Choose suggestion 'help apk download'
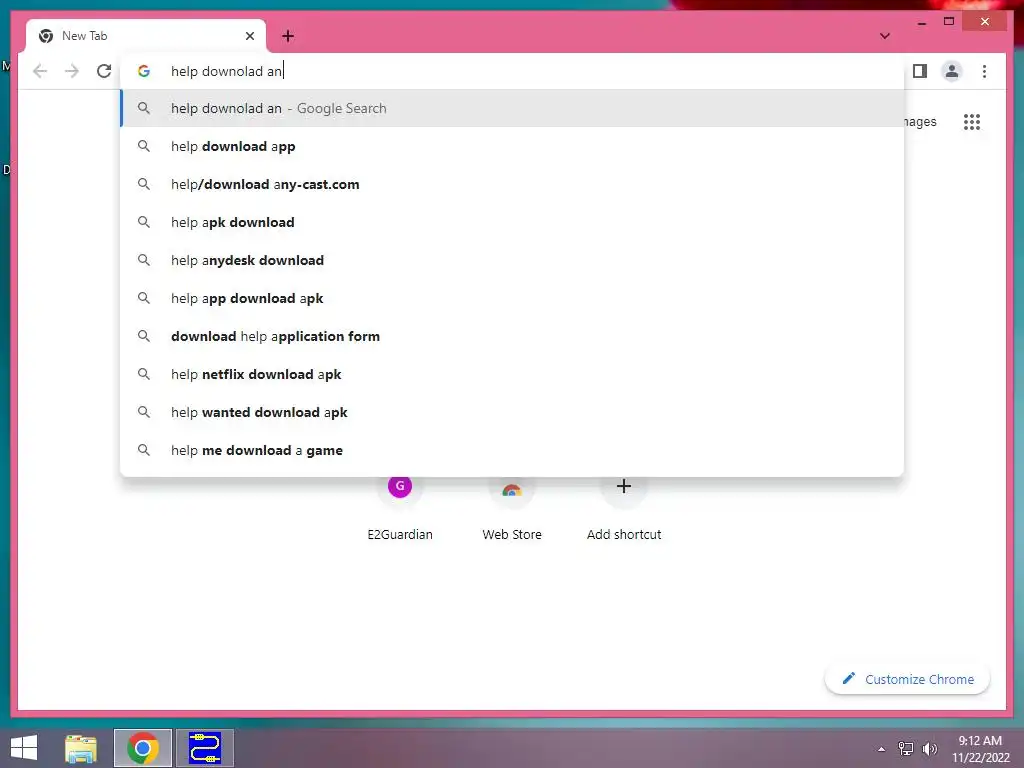Image resolution: width=1024 pixels, height=768 pixels. click(x=512, y=222)
